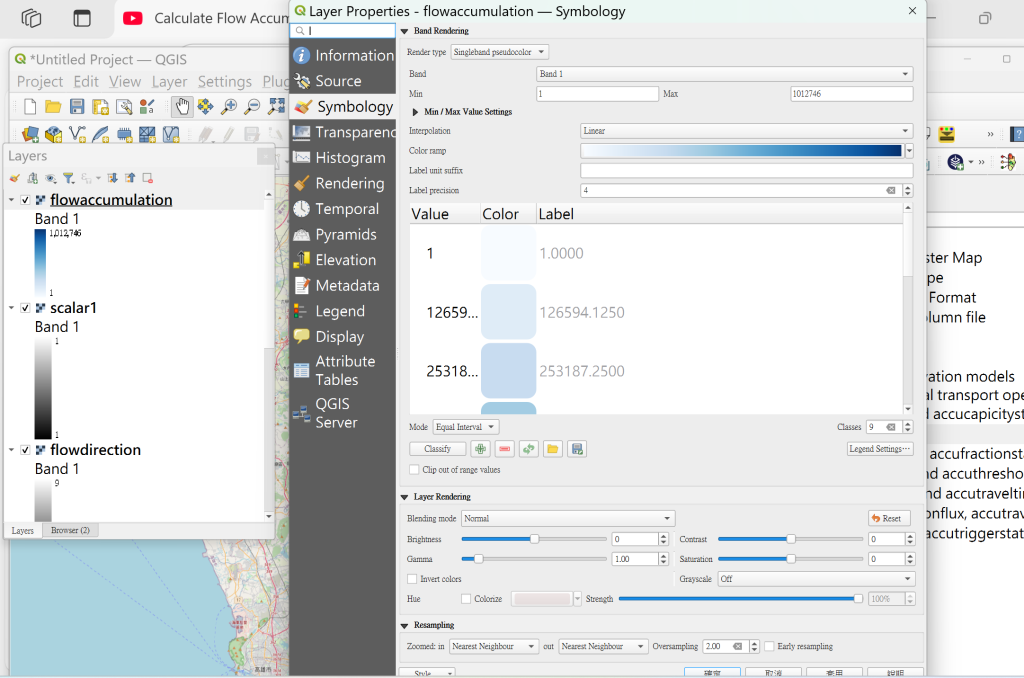The width and height of the screenshot is (1024, 678).
Task: Save the project with the floppy disk icon
Action: coord(77,106)
